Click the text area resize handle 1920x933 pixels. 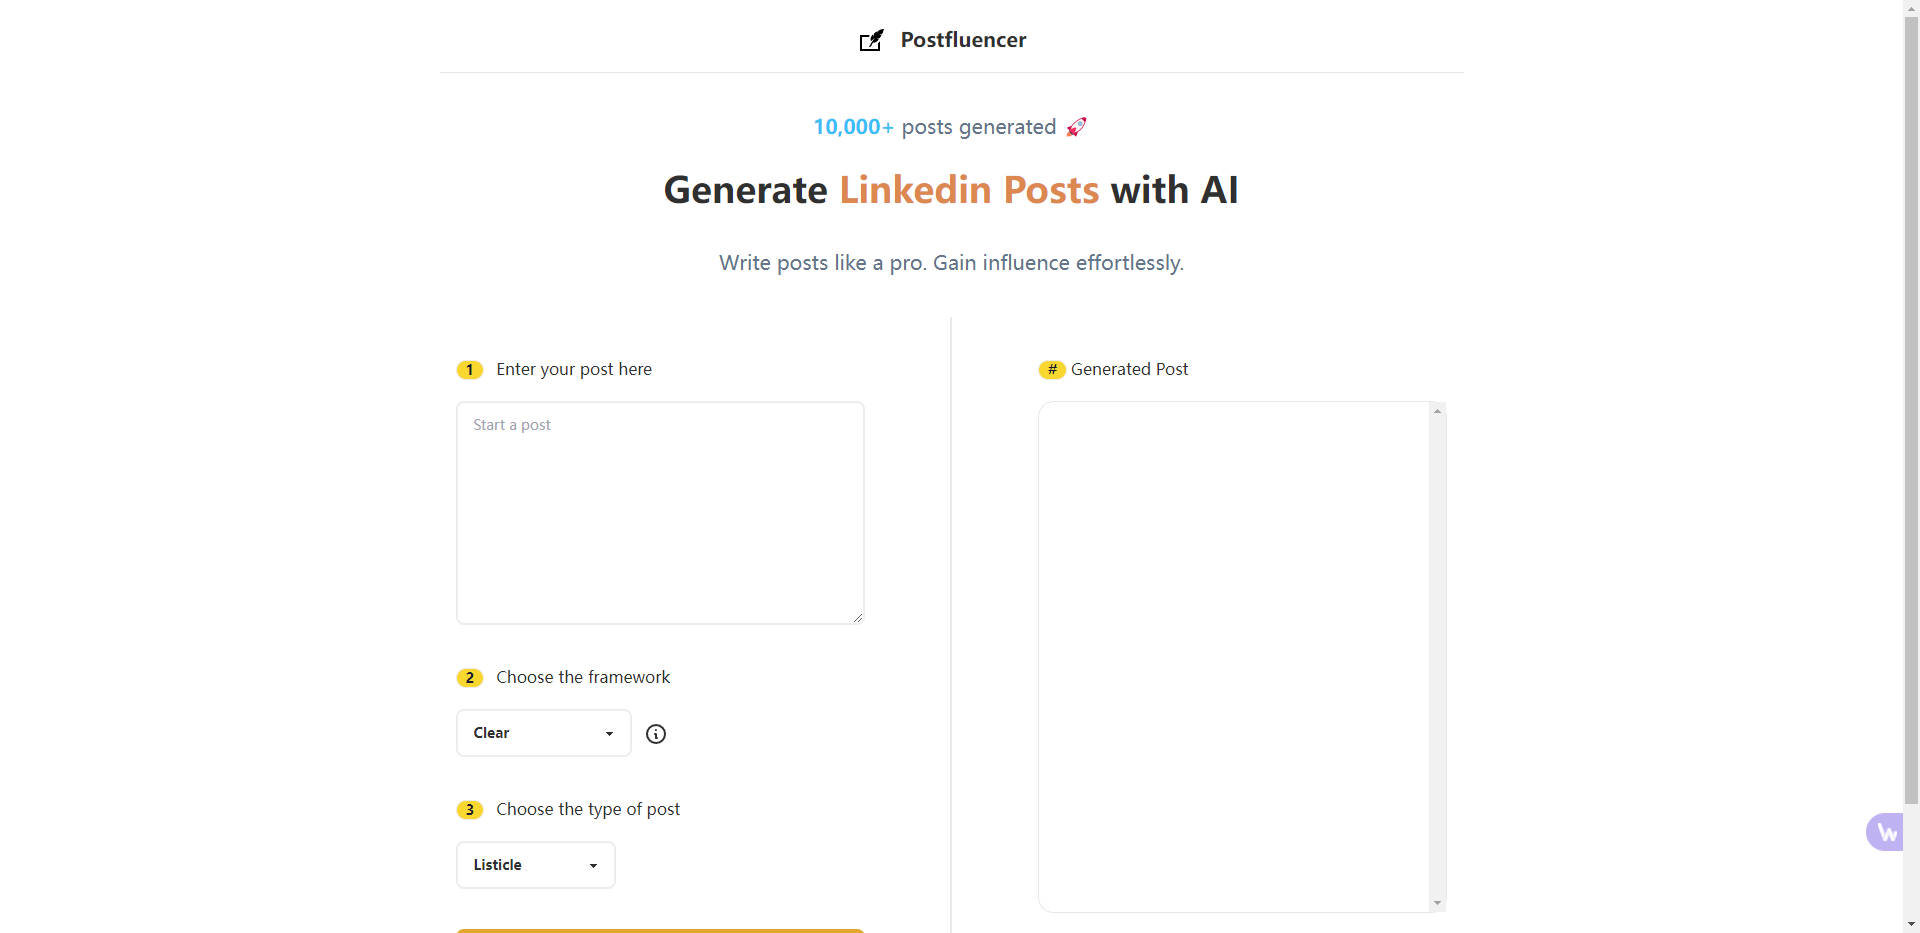coord(858,618)
